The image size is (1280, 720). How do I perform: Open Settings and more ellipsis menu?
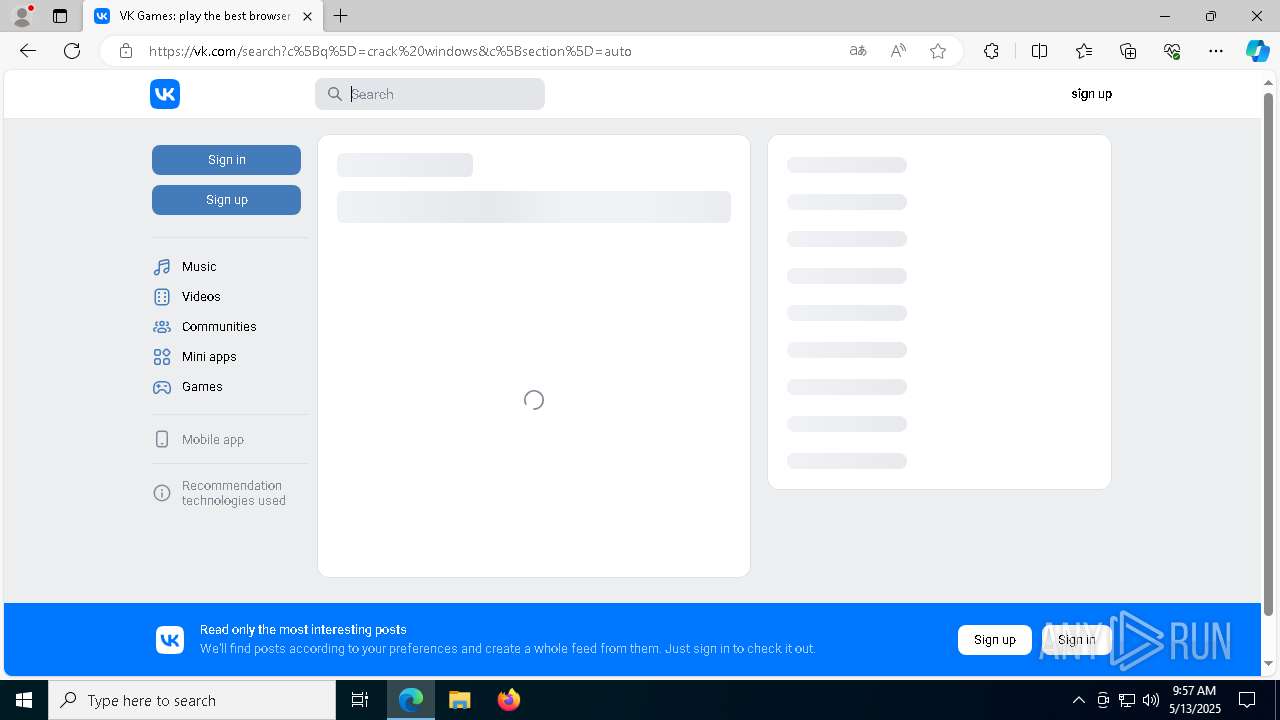coord(1216,51)
